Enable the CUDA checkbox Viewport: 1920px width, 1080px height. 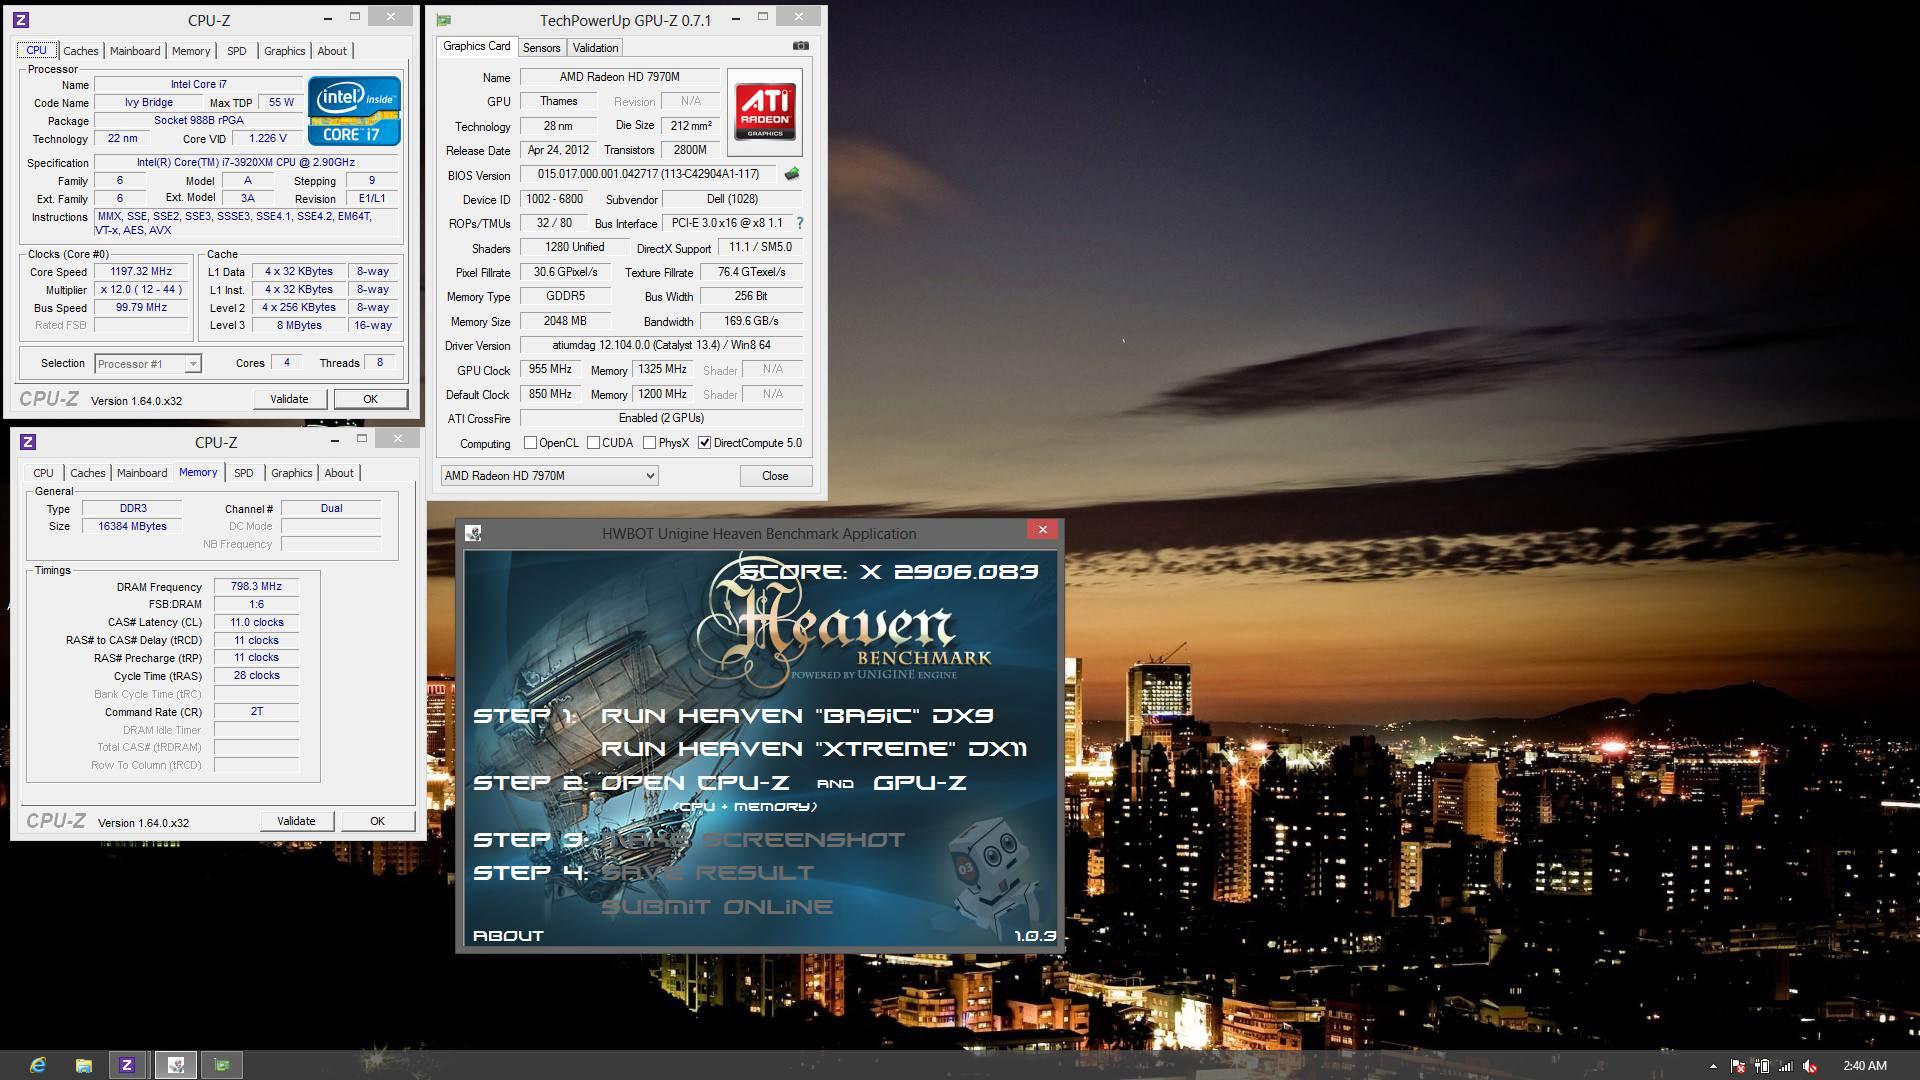[x=593, y=443]
